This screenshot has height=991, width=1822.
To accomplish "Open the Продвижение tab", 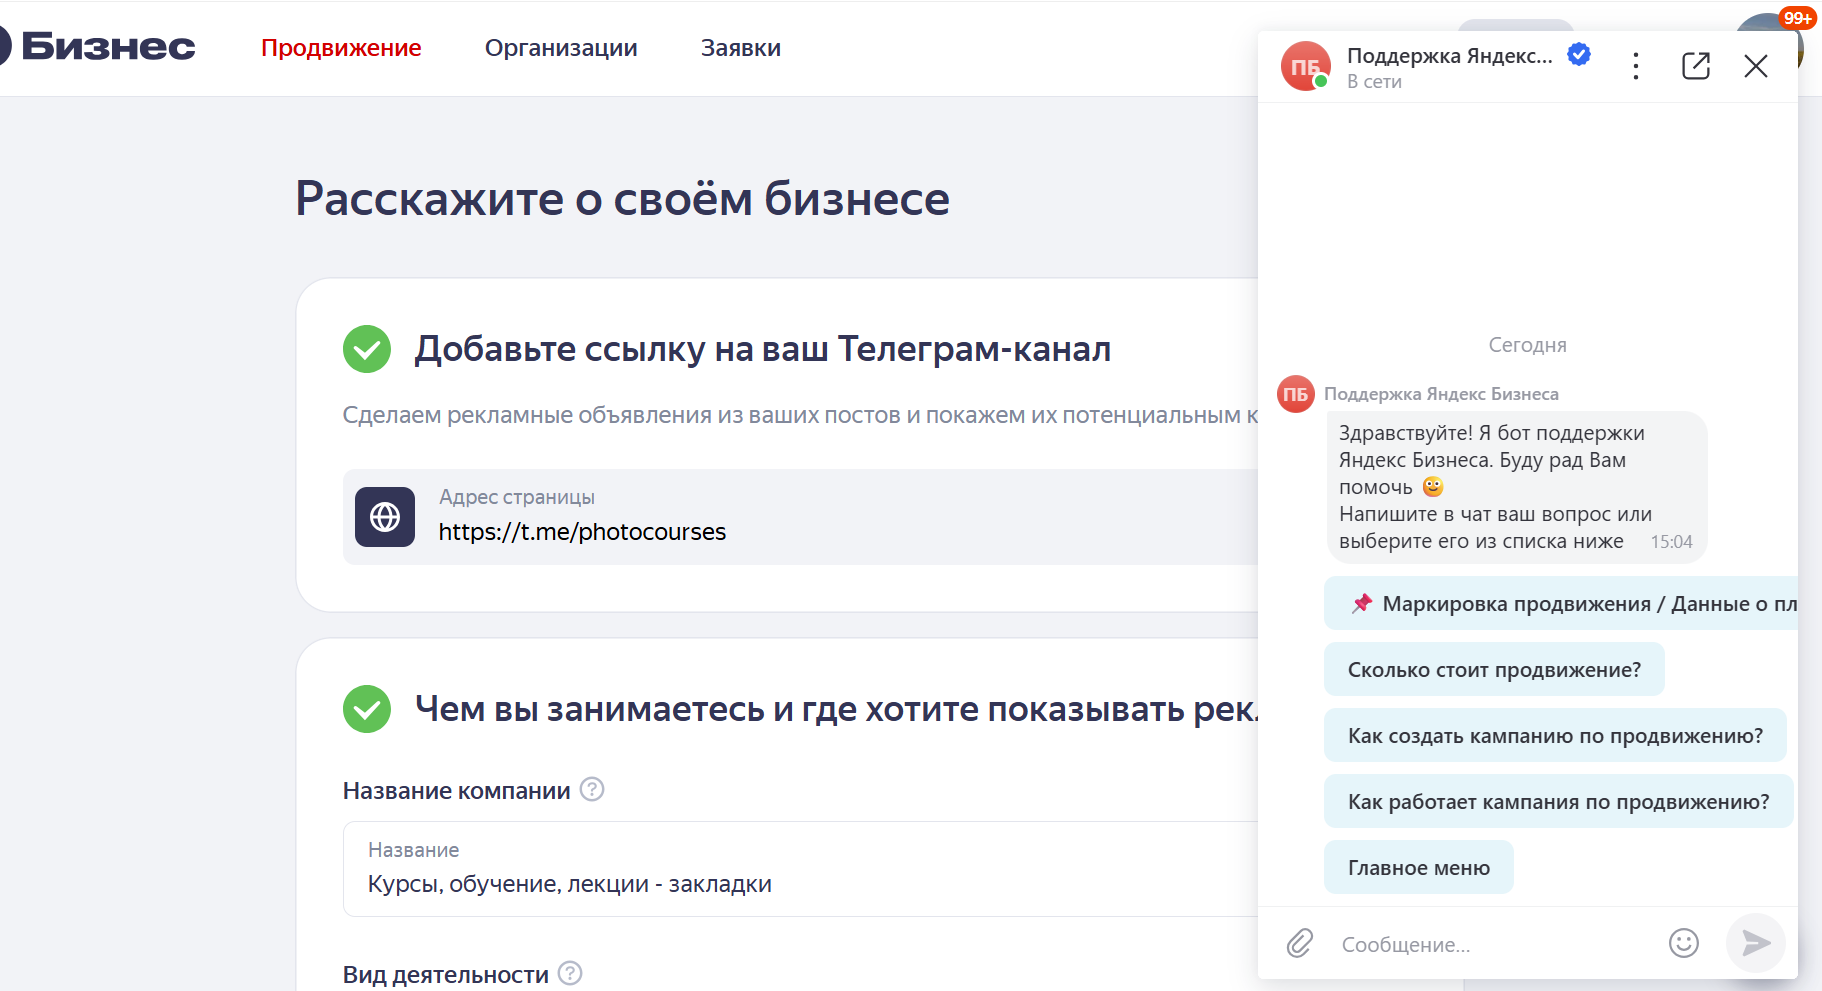I will point(341,48).
